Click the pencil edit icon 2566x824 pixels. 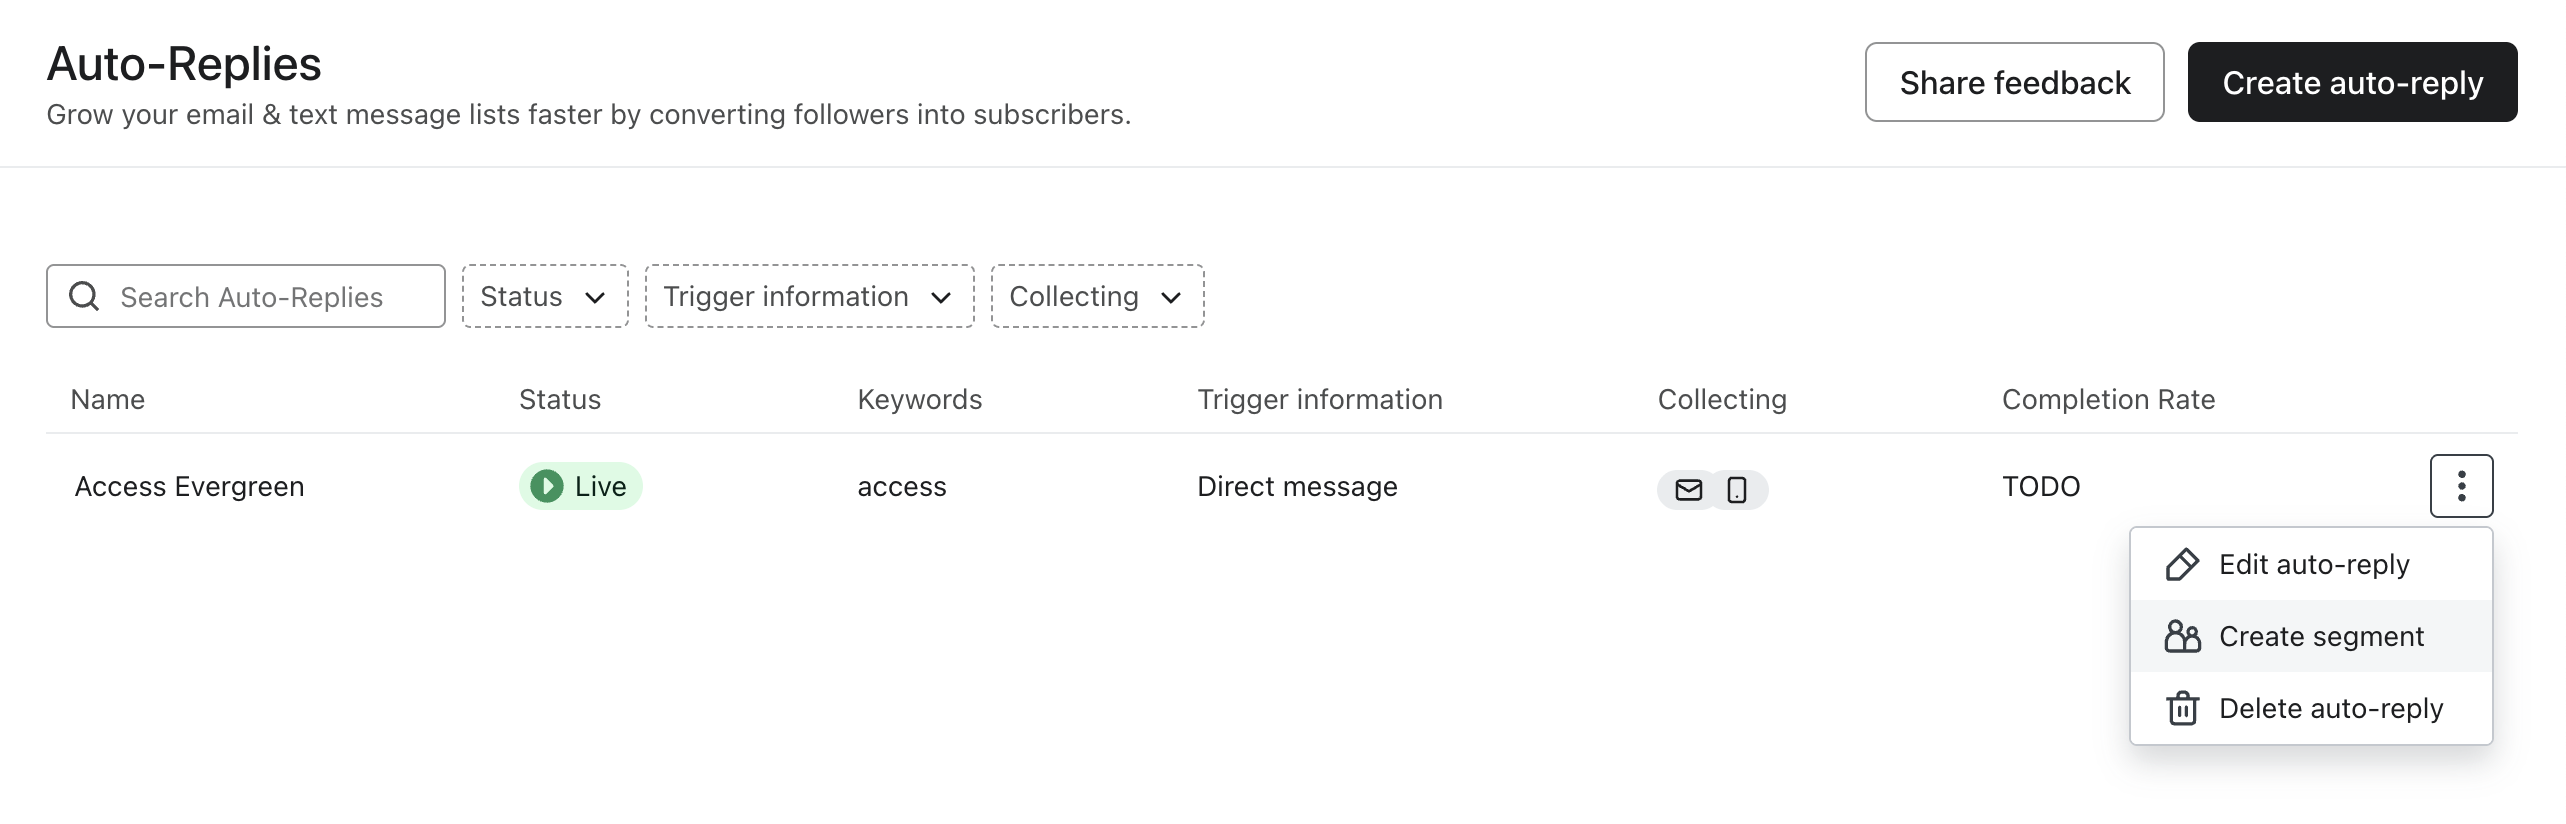pos(2182,565)
